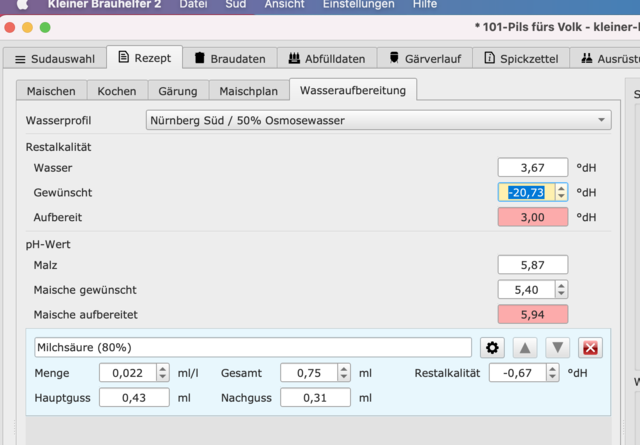Viewport: 640px width, 445px height.
Task: Open the Maischplan sub-tab
Action: click(249, 91)
